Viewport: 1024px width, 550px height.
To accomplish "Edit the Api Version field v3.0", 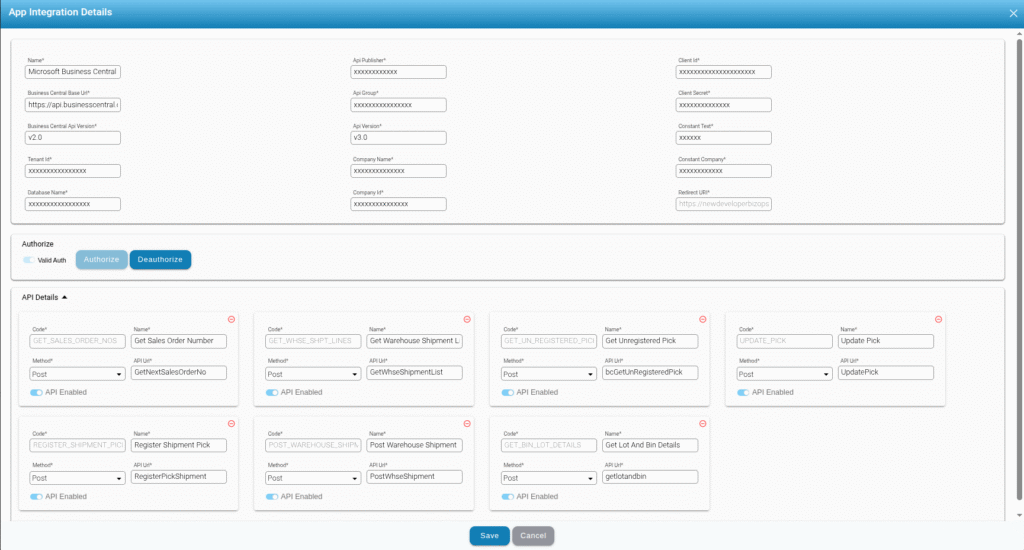I will click(398, 138).
